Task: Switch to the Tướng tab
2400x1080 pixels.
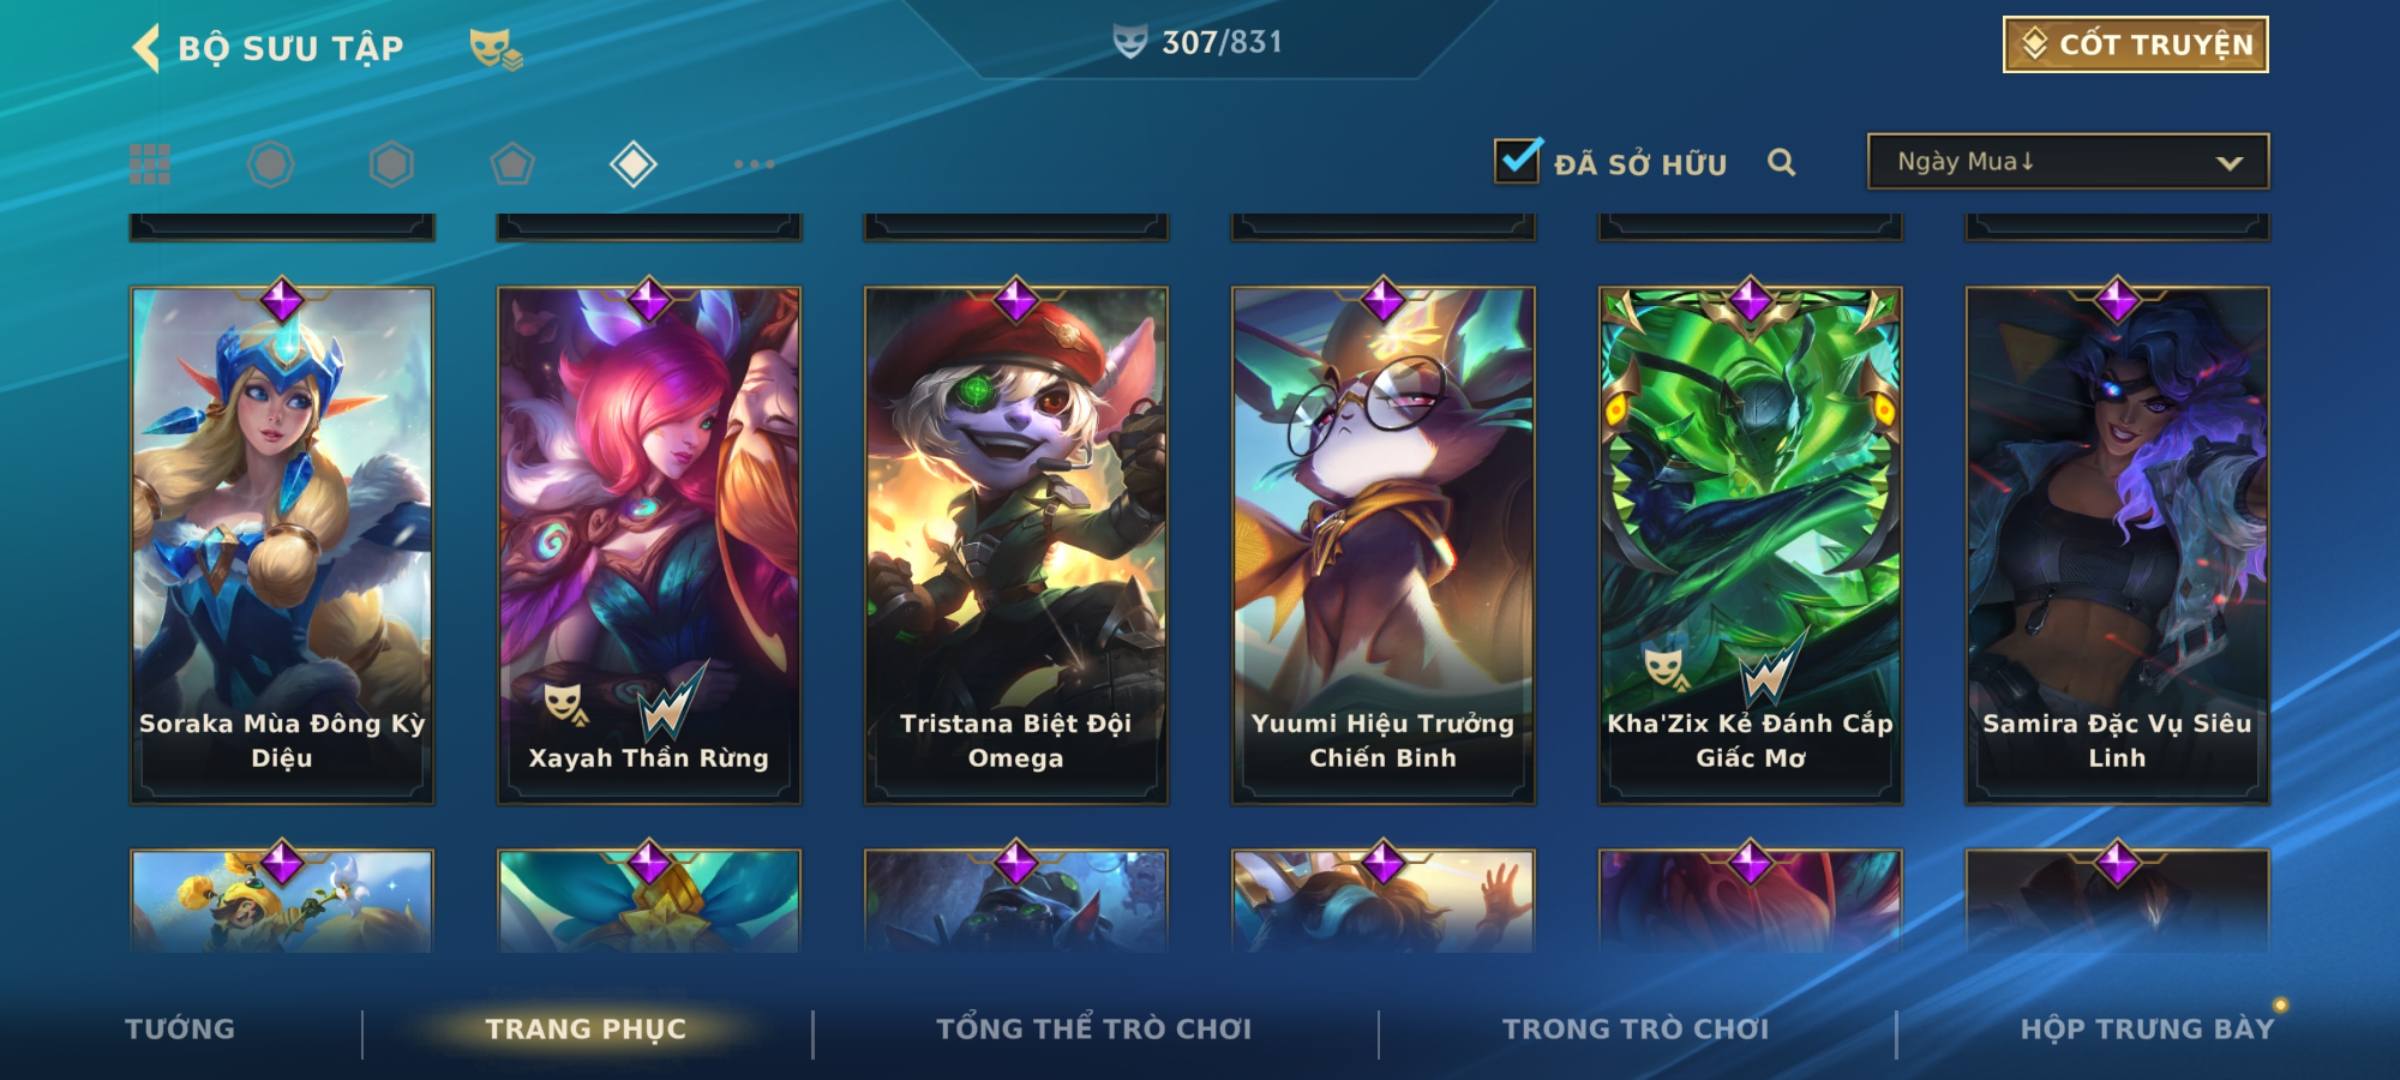Action: click(180, 1029)
